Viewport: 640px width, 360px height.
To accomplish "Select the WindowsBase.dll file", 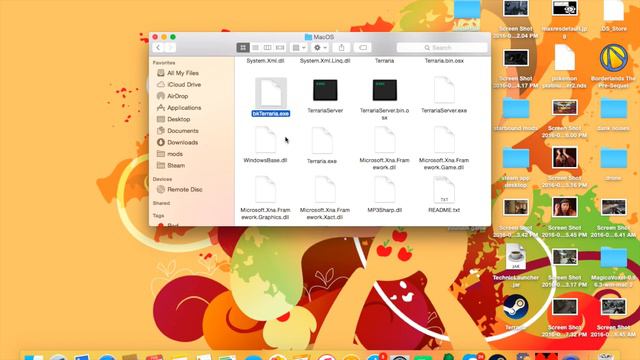I will (x=265, y=144).
